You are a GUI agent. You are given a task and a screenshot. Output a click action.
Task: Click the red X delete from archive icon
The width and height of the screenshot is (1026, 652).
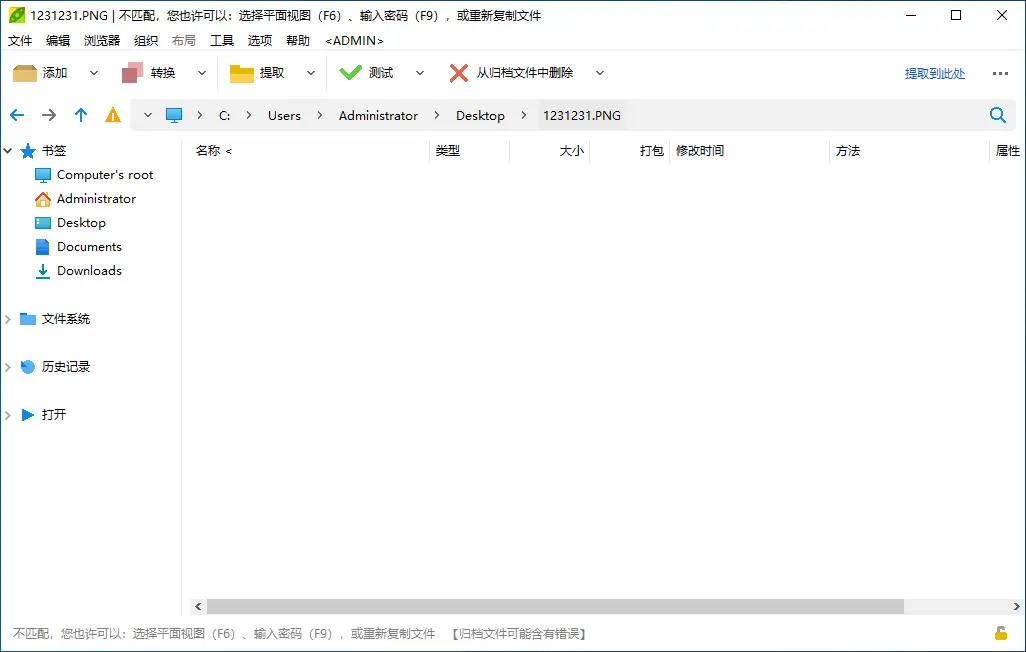(x=459, y=73)
